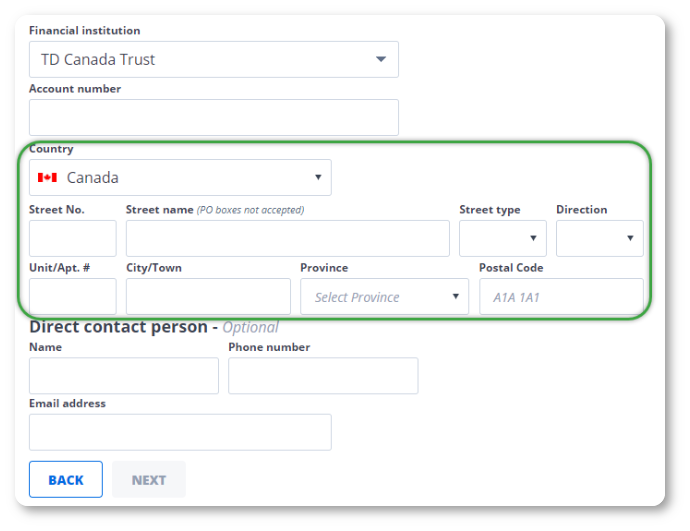The image size is (690, 531).
Task: Click into the Street No. field
Action: pos(73,238)
